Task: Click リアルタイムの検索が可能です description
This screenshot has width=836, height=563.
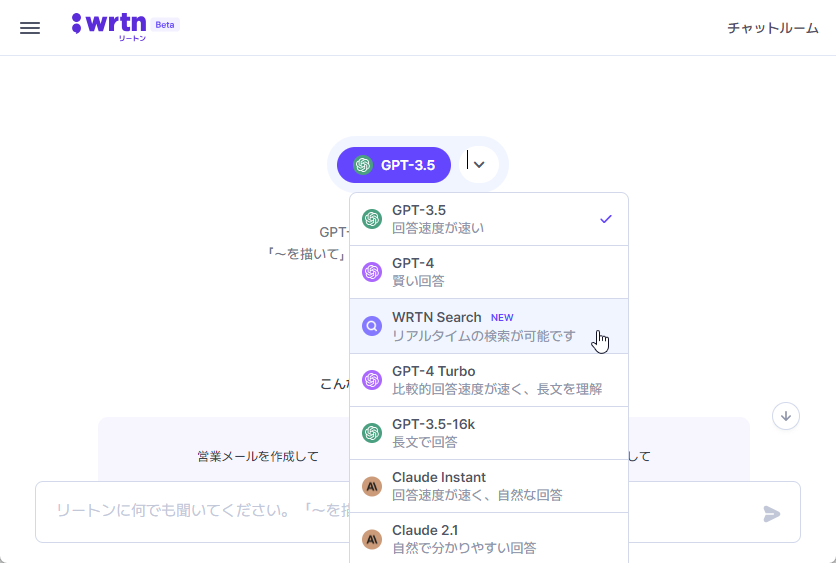Action: tap(484, 336)
